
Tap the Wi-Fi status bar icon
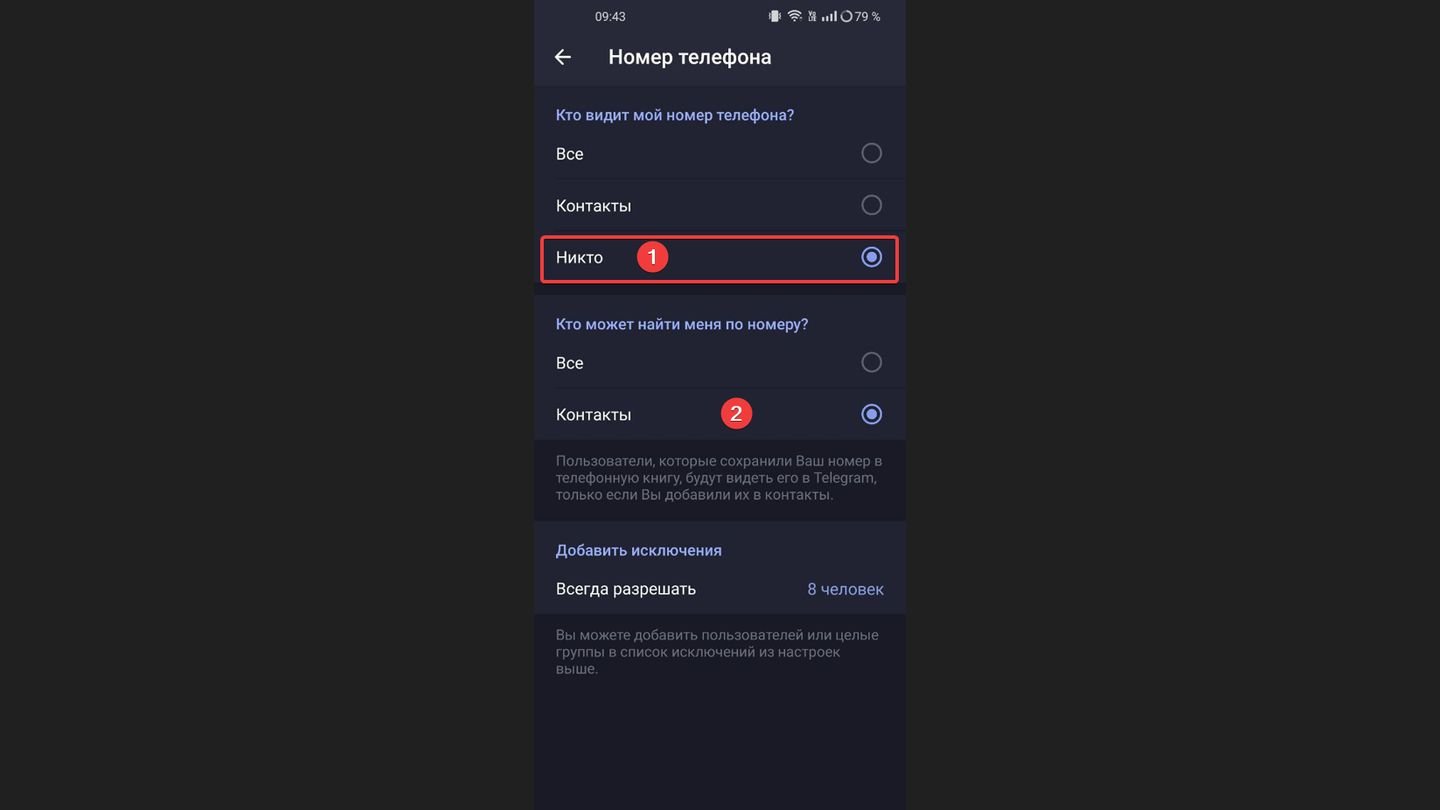pos(795,16)
